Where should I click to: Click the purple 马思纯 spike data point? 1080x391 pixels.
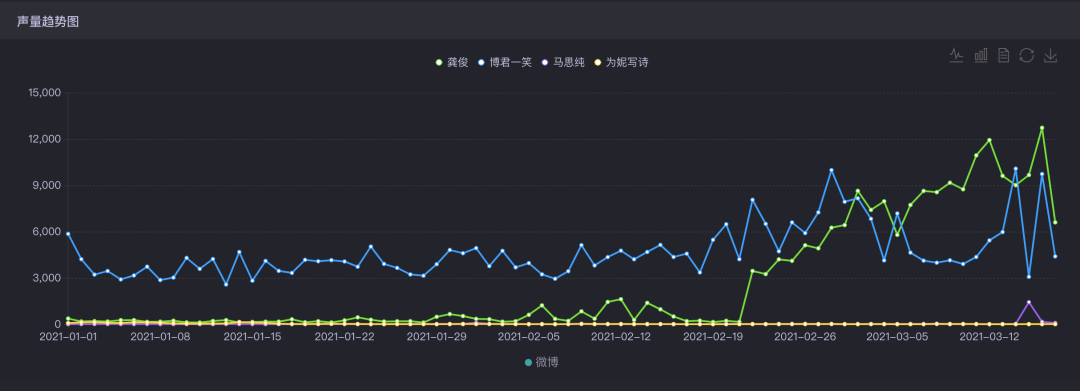[1029, 302]
